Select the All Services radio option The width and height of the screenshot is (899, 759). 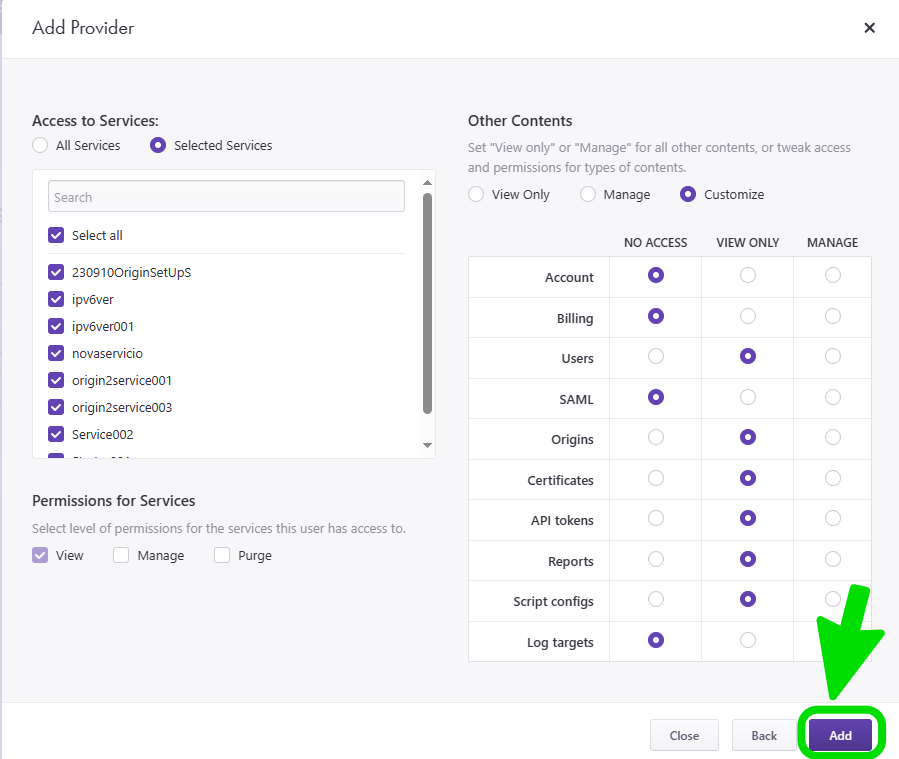(x=40, y=145)
